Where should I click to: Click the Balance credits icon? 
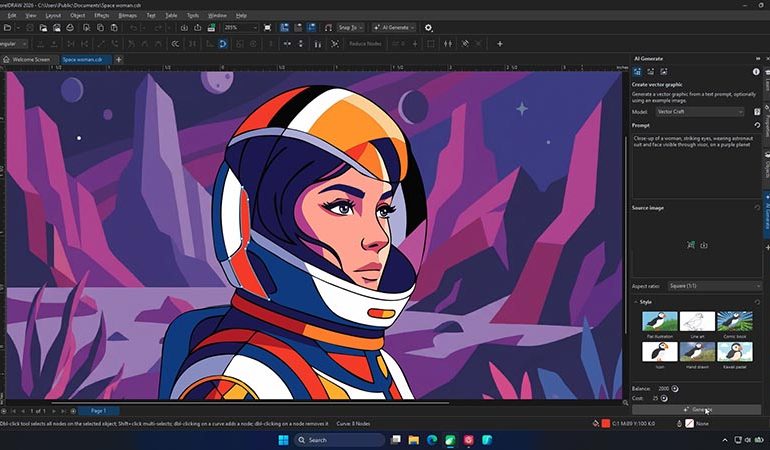pos(675,389)
